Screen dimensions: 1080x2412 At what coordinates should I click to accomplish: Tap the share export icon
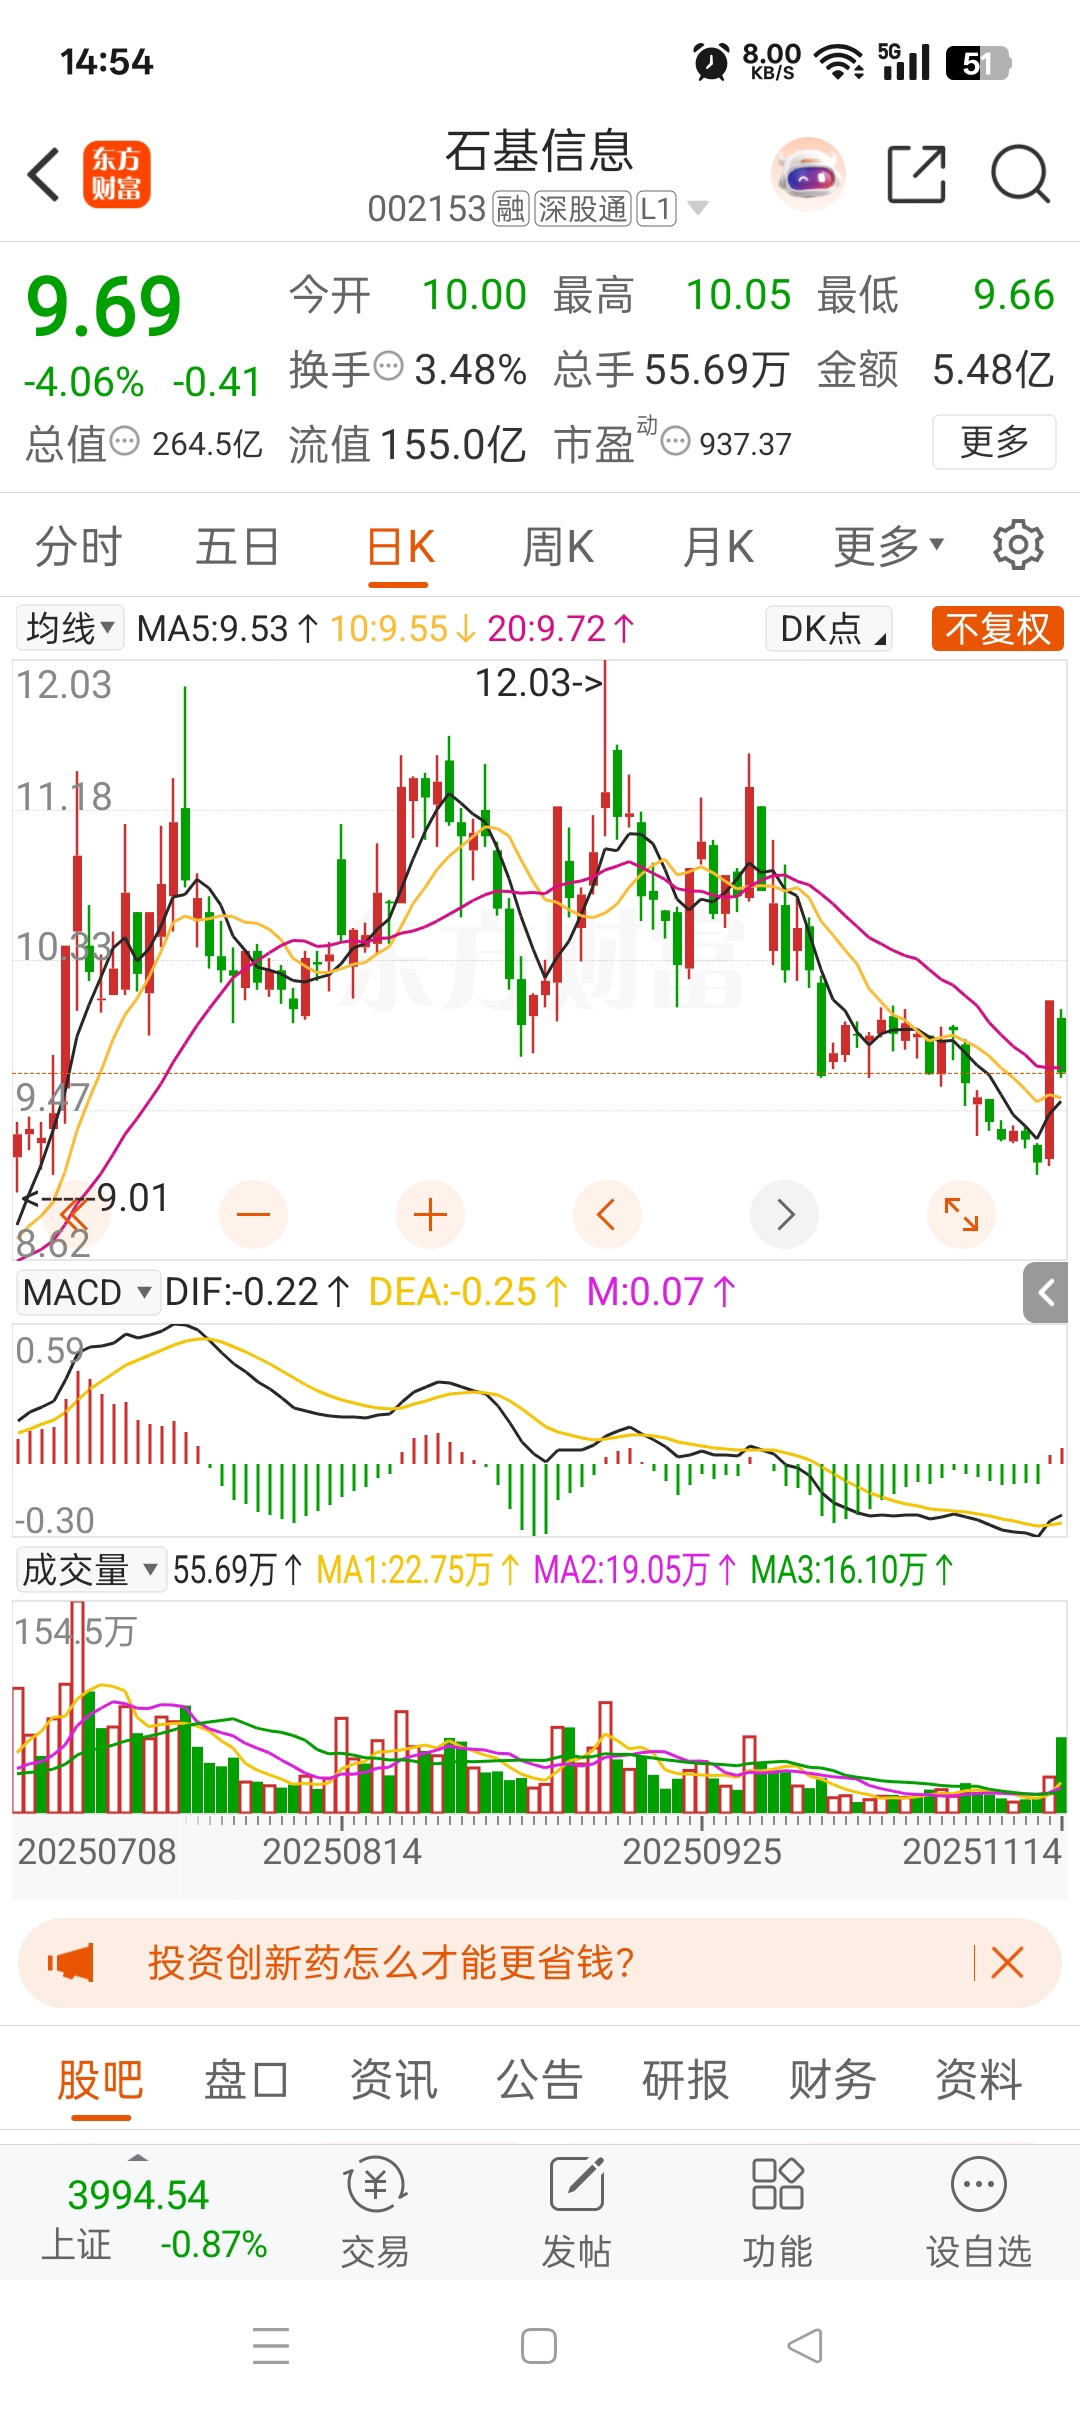916,174
